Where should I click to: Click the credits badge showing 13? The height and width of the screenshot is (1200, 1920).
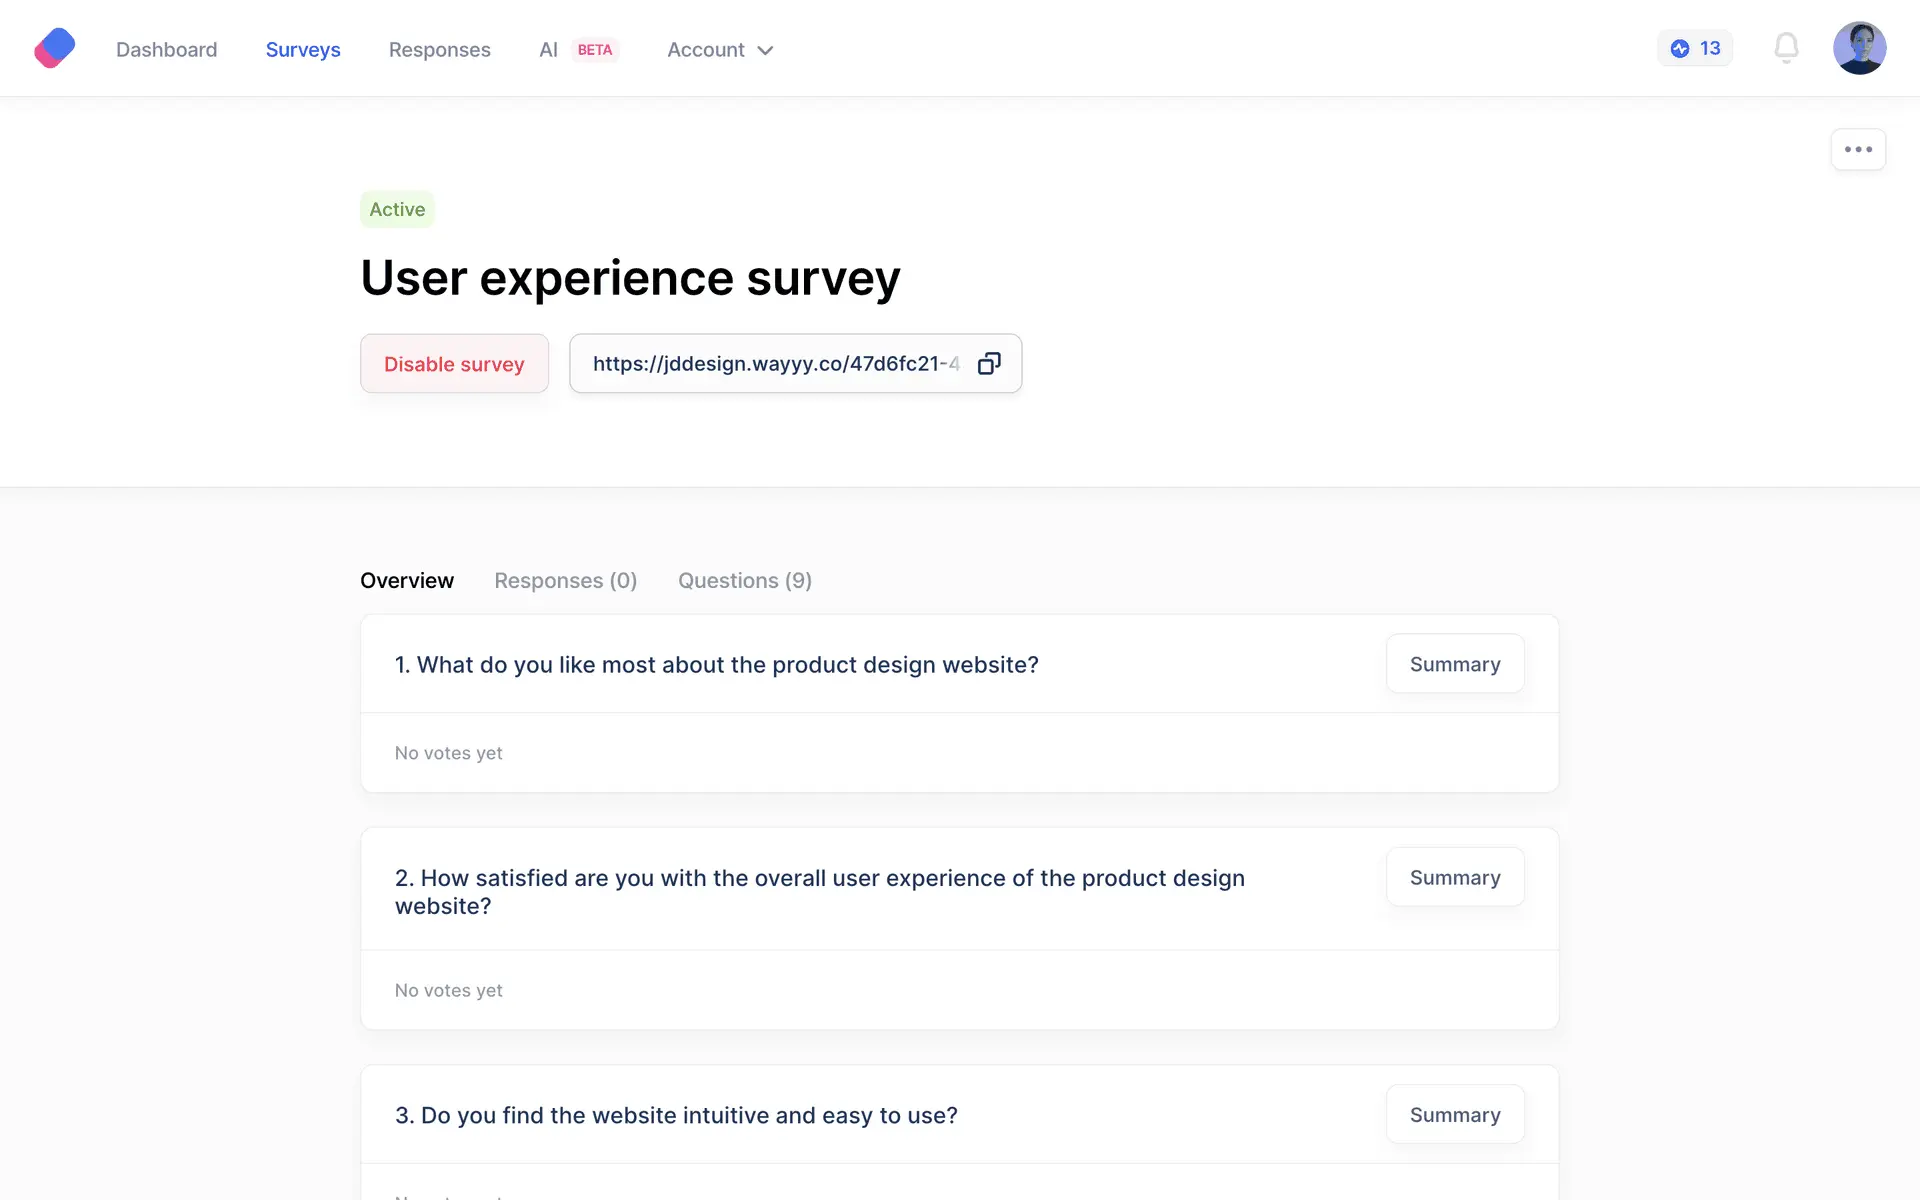point(1695,48)
